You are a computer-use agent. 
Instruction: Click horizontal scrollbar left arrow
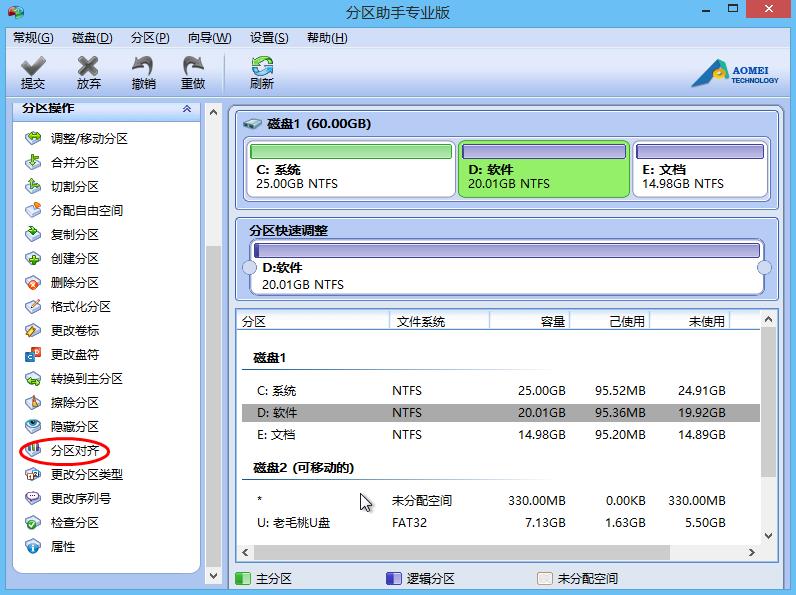[x=246, y=552]
